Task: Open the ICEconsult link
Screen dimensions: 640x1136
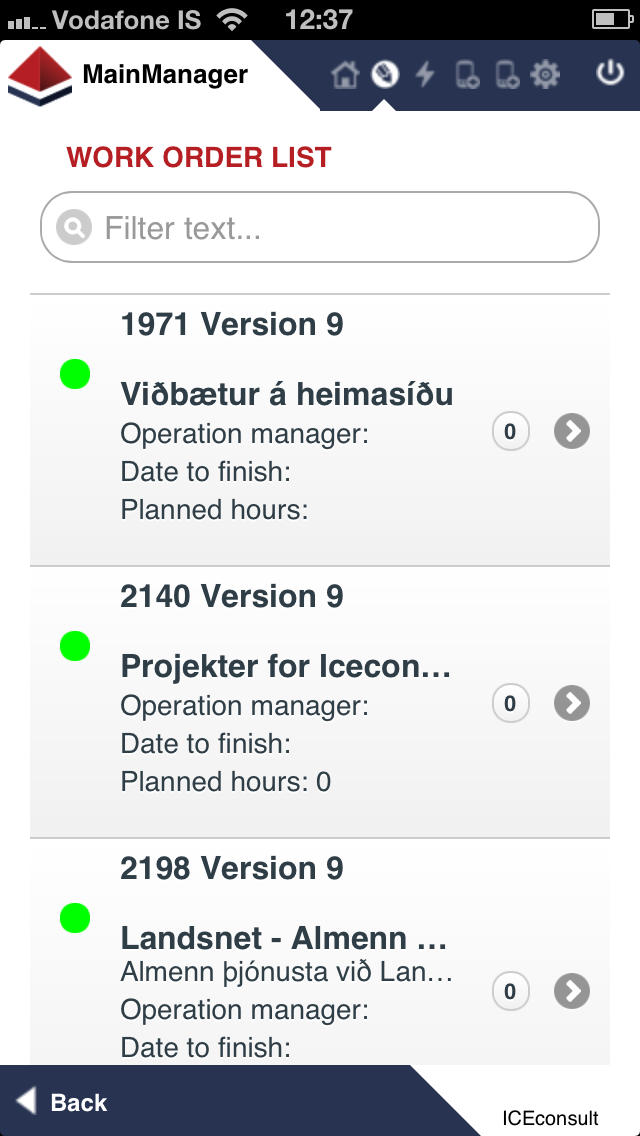Action: point(550,1117)
